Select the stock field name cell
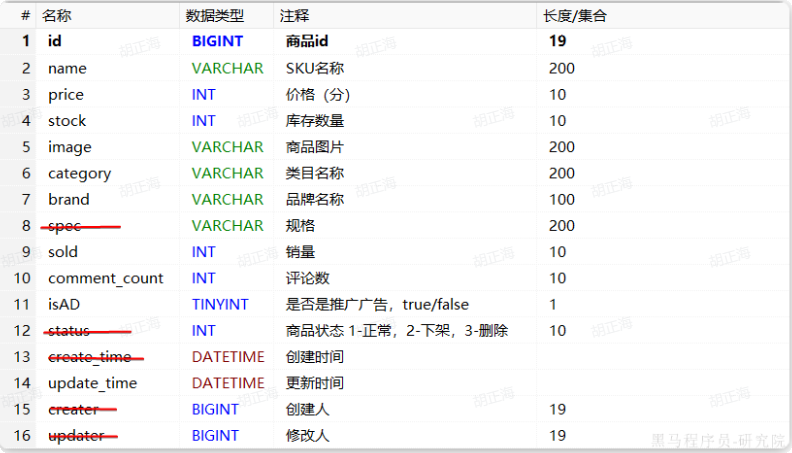 [x=67, y=121]
